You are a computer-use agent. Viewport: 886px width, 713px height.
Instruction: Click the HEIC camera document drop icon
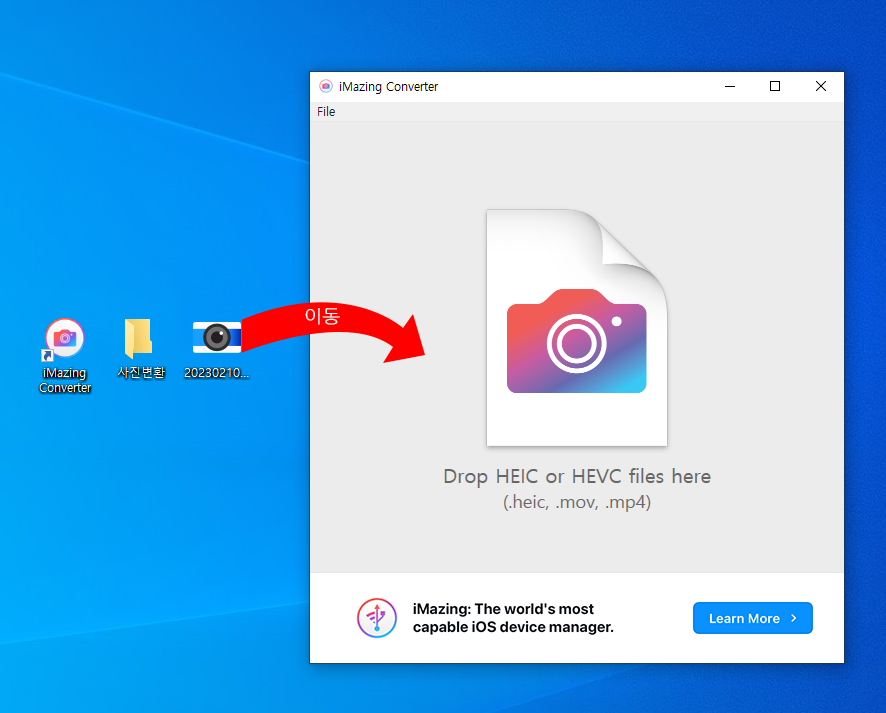point(577,328)
